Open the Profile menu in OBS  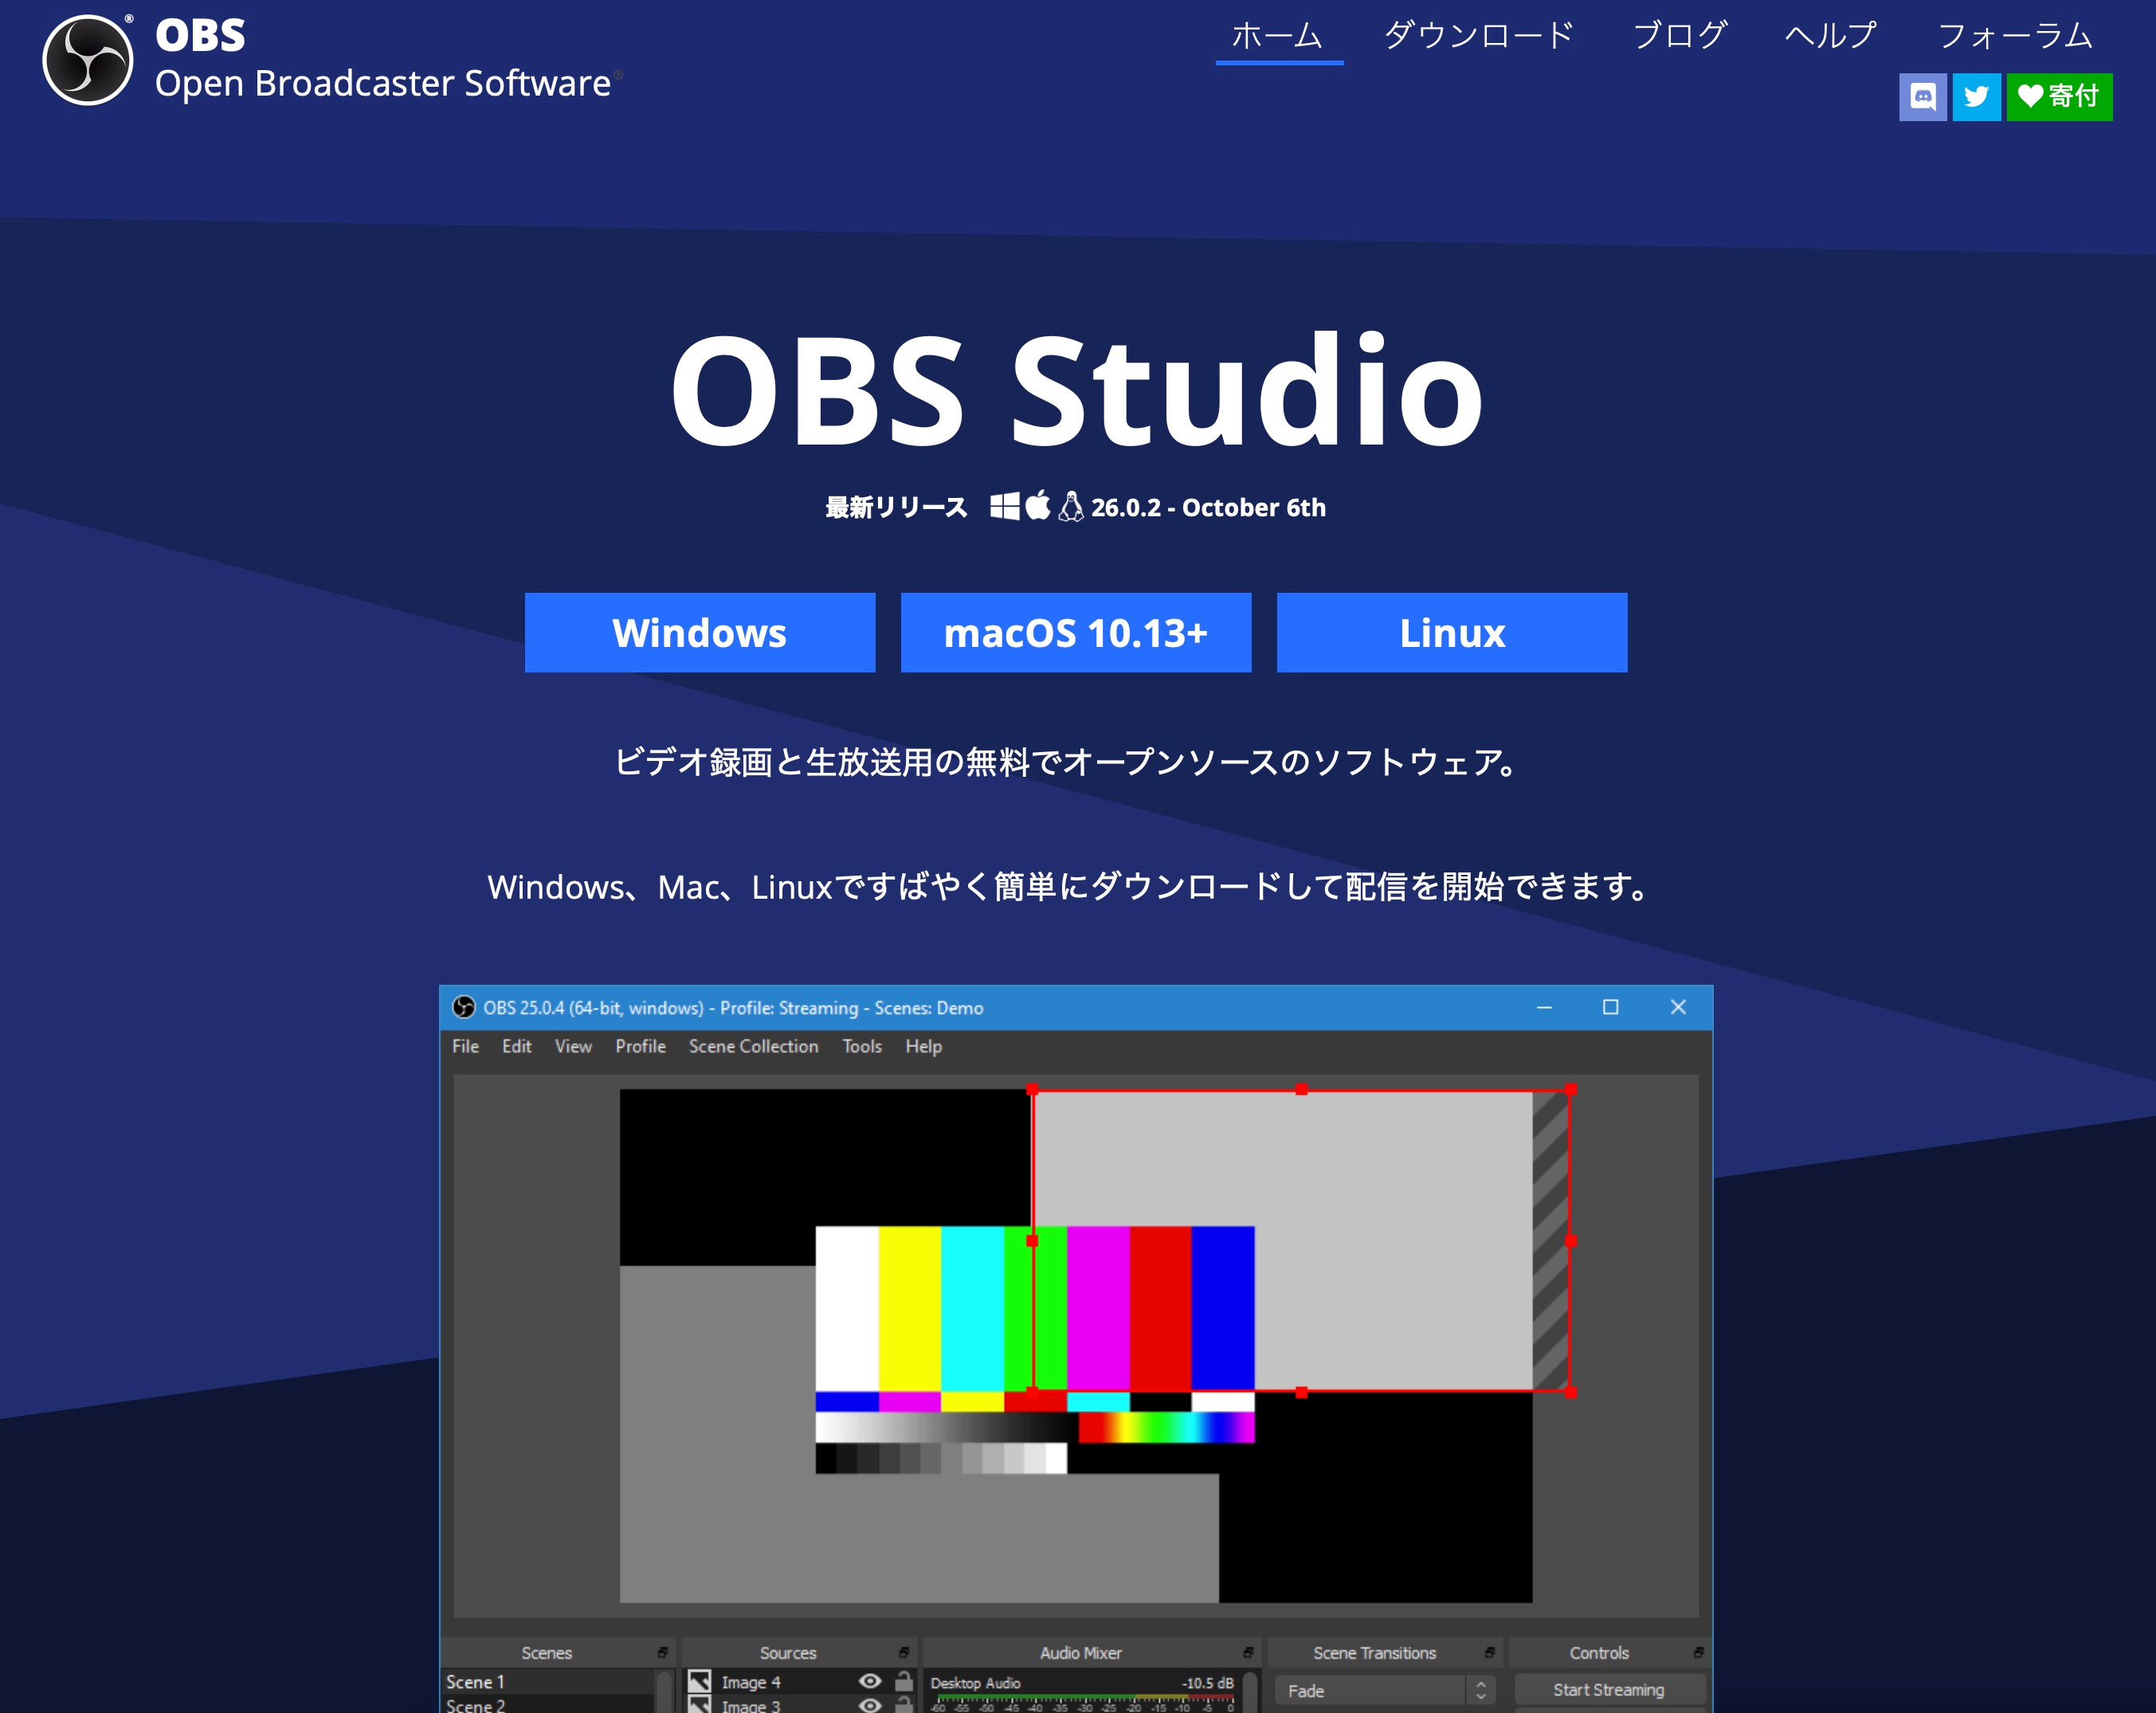click(641, 1046)
